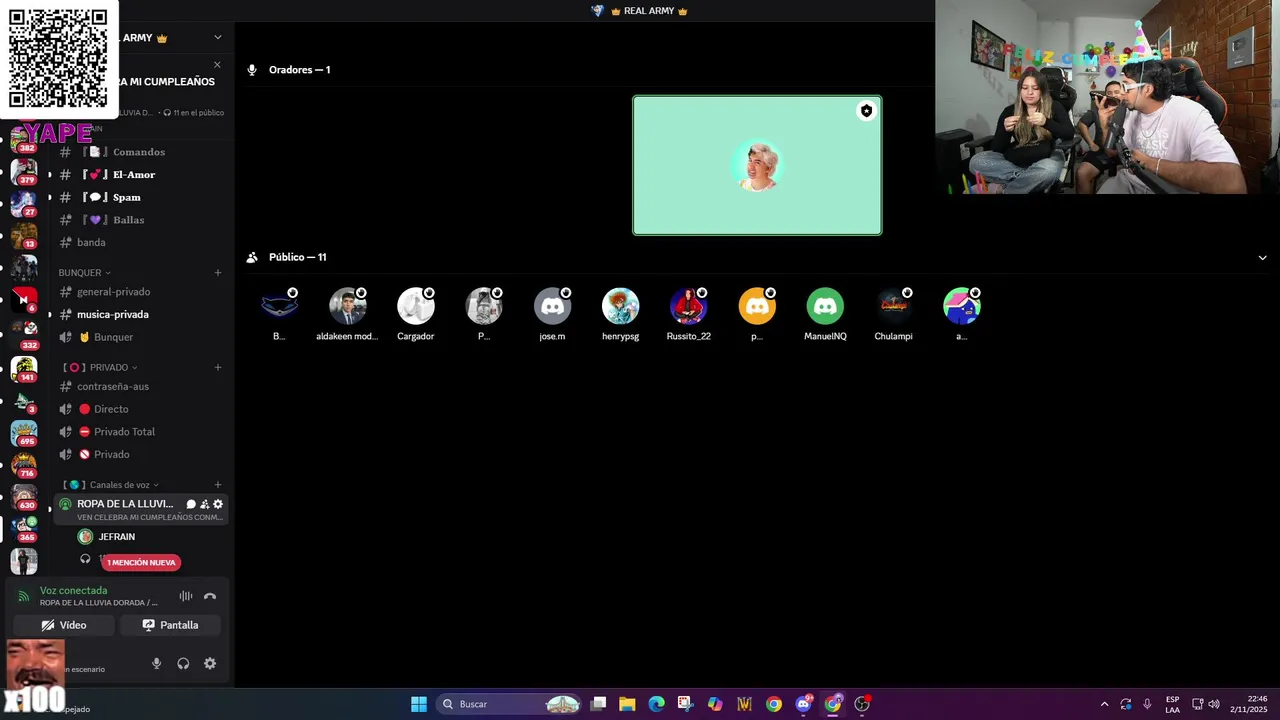
Task: Open REAL ARMY server menu dropdown
Action: (218, 38)
